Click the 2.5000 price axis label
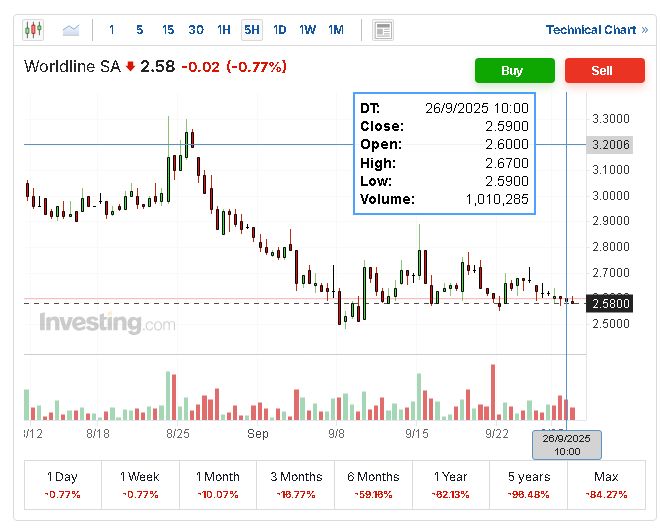 pos(611,324)
